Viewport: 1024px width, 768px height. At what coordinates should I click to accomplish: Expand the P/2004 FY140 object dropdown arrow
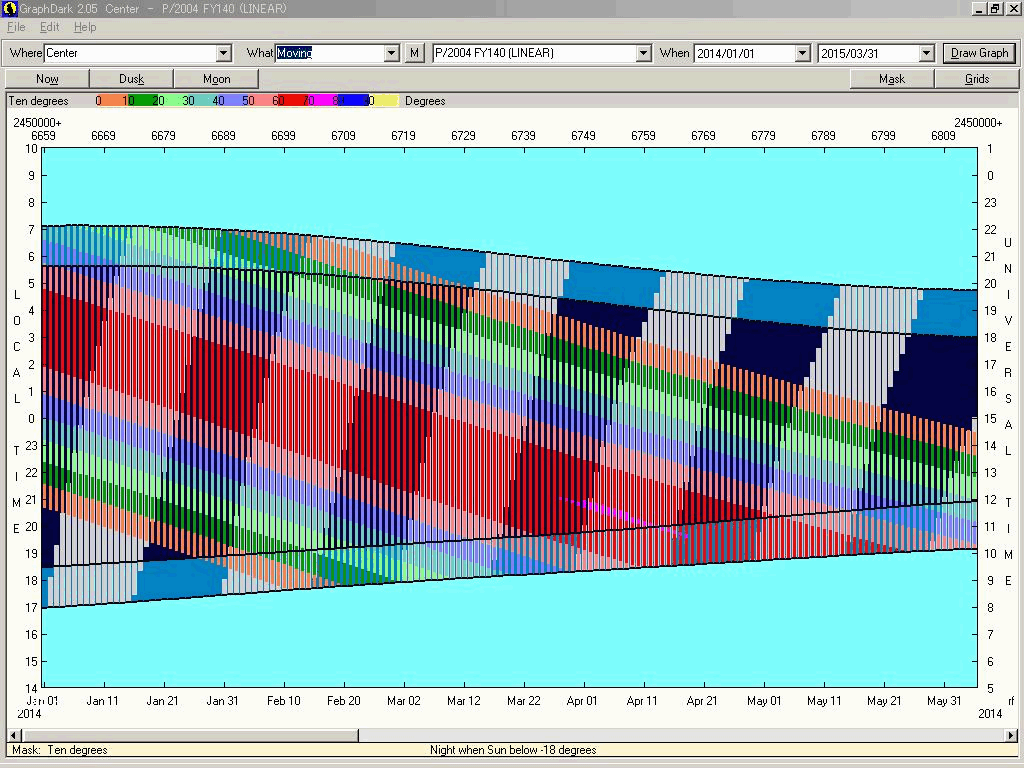point(643,53)
